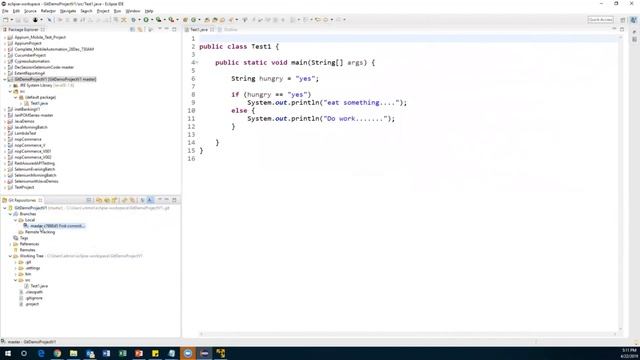The width and height of the screenshot is (640, 360).
Task: Open dropdown arrow next to Debug button
Action: [139, 20]
